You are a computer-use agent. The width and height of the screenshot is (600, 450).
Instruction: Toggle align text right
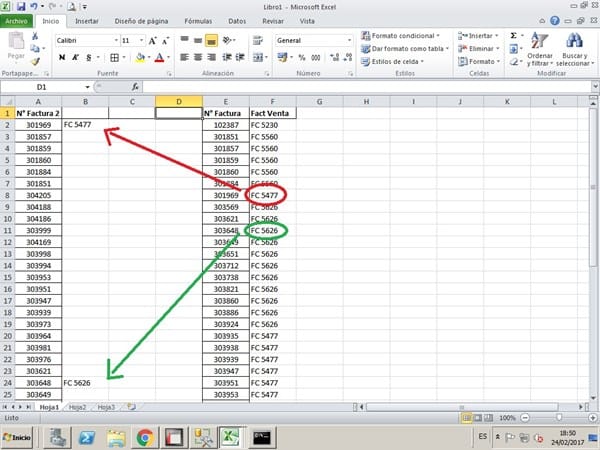[x=211, y=57]
